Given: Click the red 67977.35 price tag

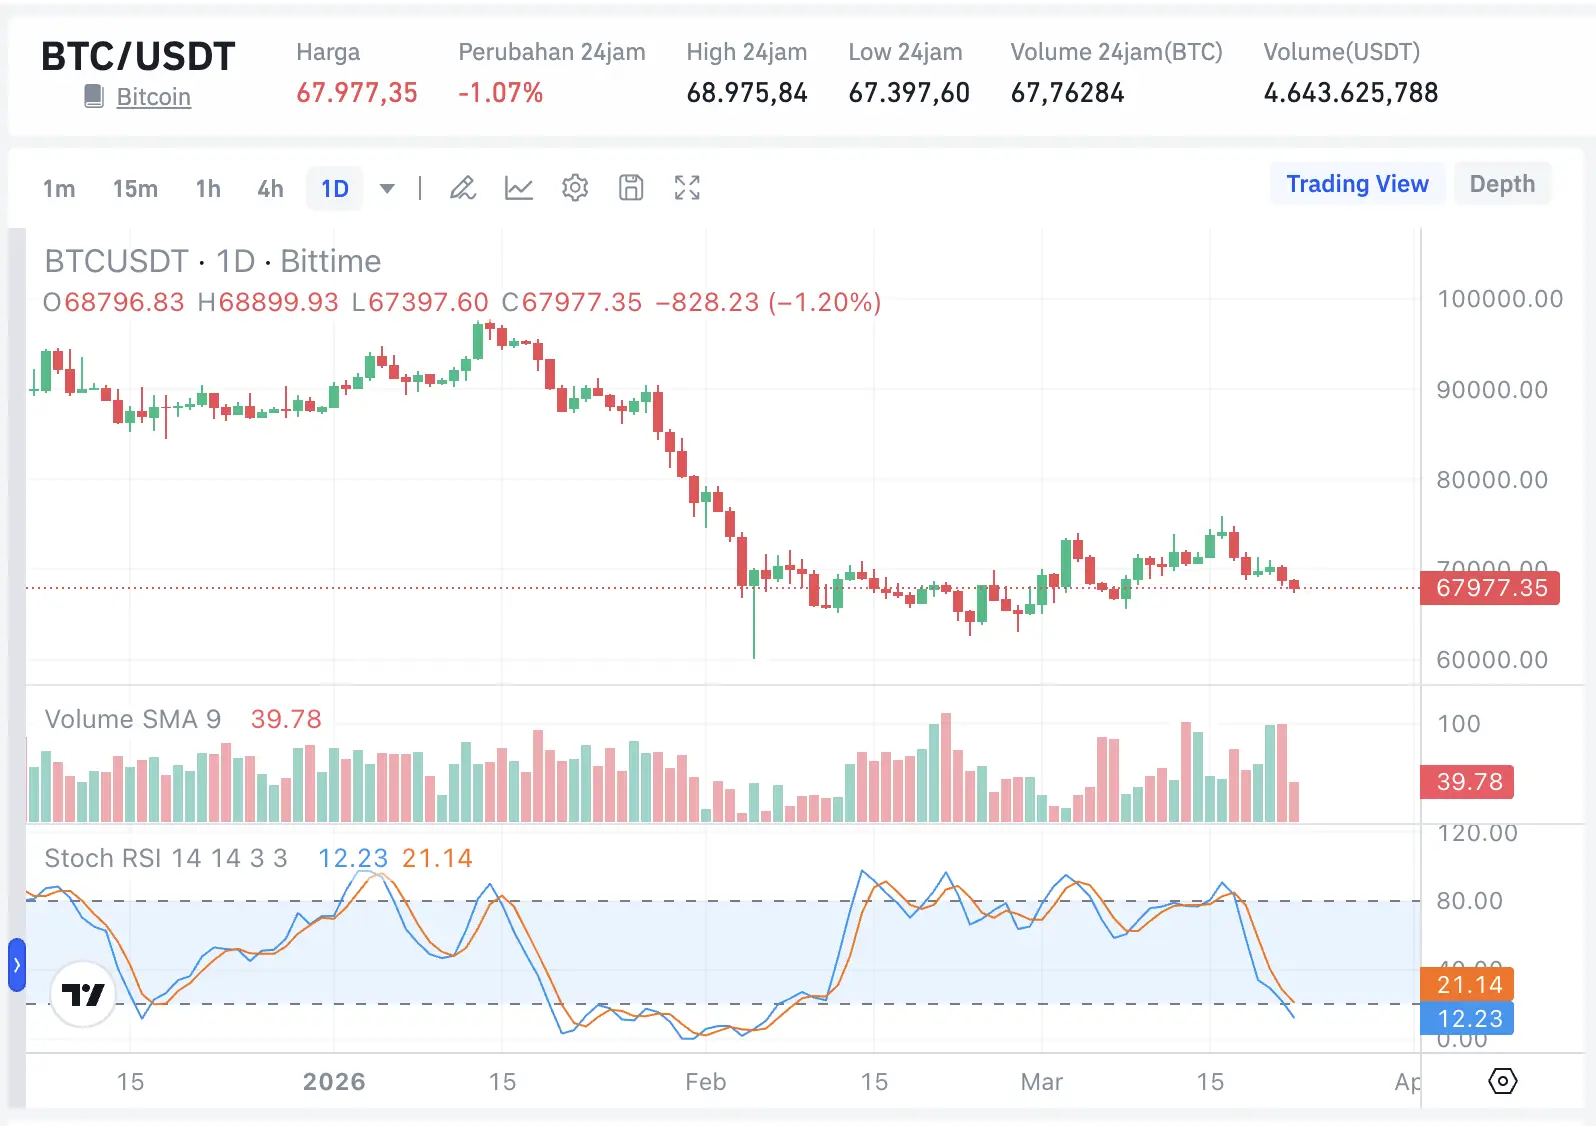Looking at the screenshot, I should pyautogui.click(x=1489, y=588).
